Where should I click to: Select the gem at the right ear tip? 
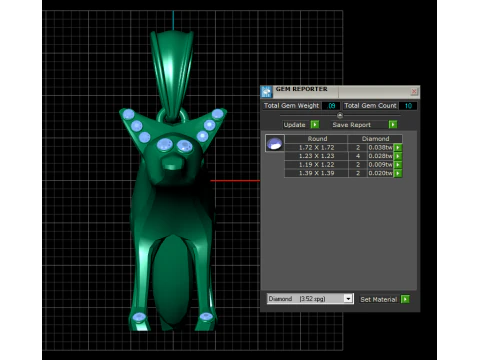[x=217, y=114]
